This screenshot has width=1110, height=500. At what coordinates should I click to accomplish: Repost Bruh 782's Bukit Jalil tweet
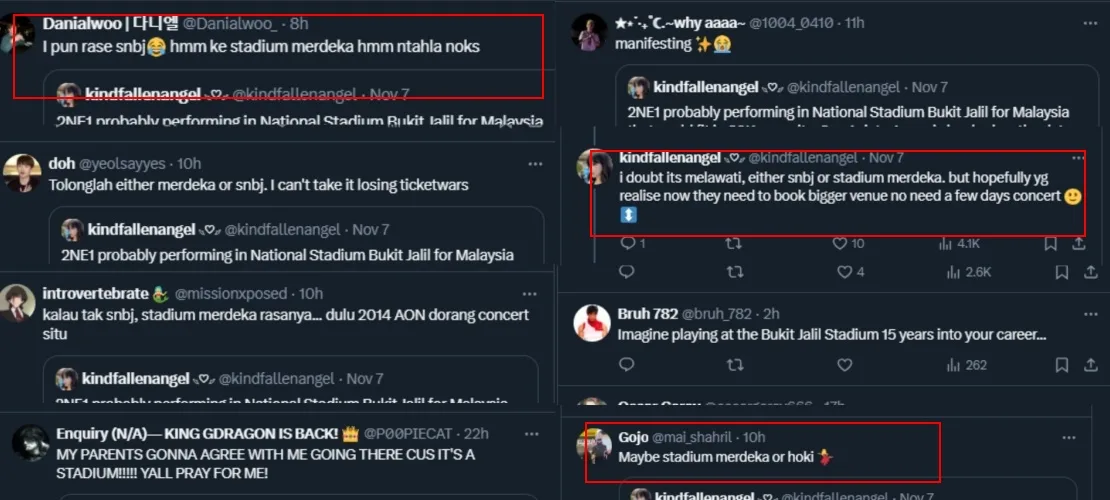click(x=734, y=365)
